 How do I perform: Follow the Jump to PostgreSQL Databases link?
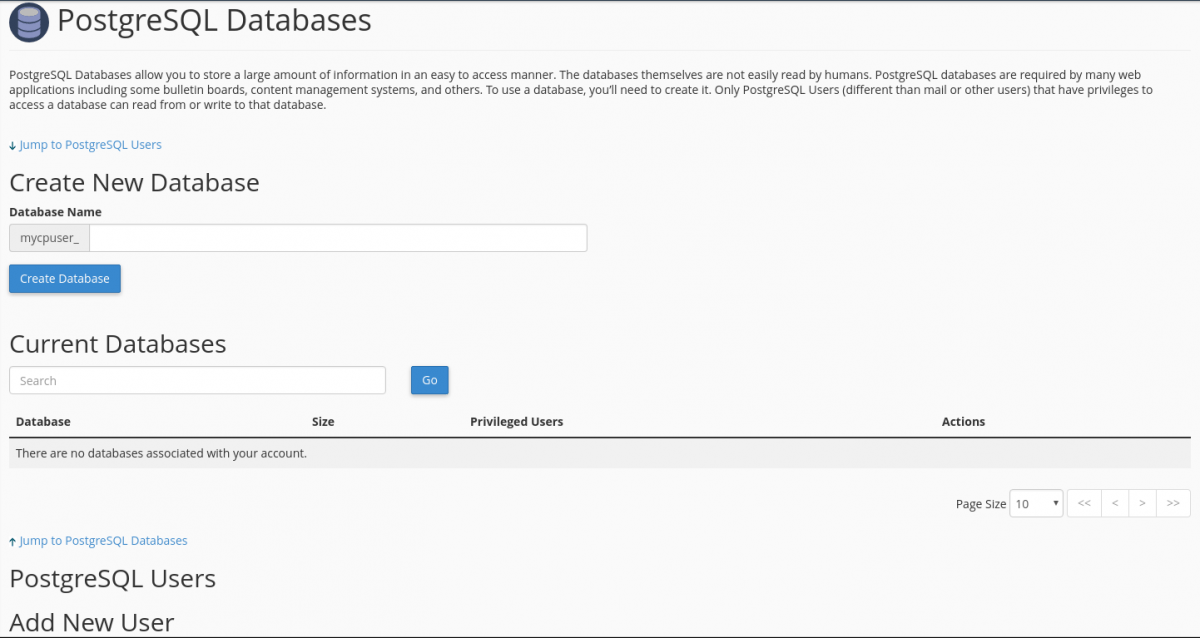103,540
